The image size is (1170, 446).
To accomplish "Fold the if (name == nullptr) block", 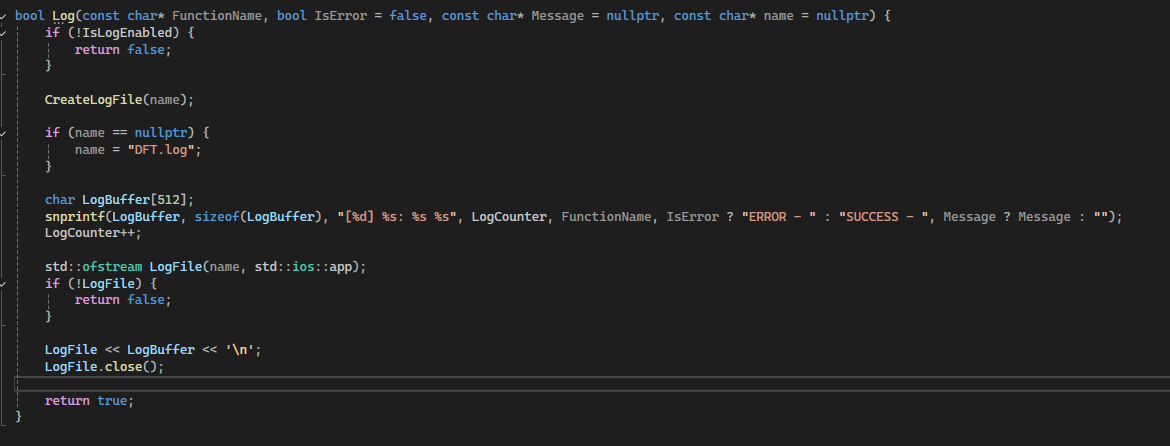I will [4, 132].
